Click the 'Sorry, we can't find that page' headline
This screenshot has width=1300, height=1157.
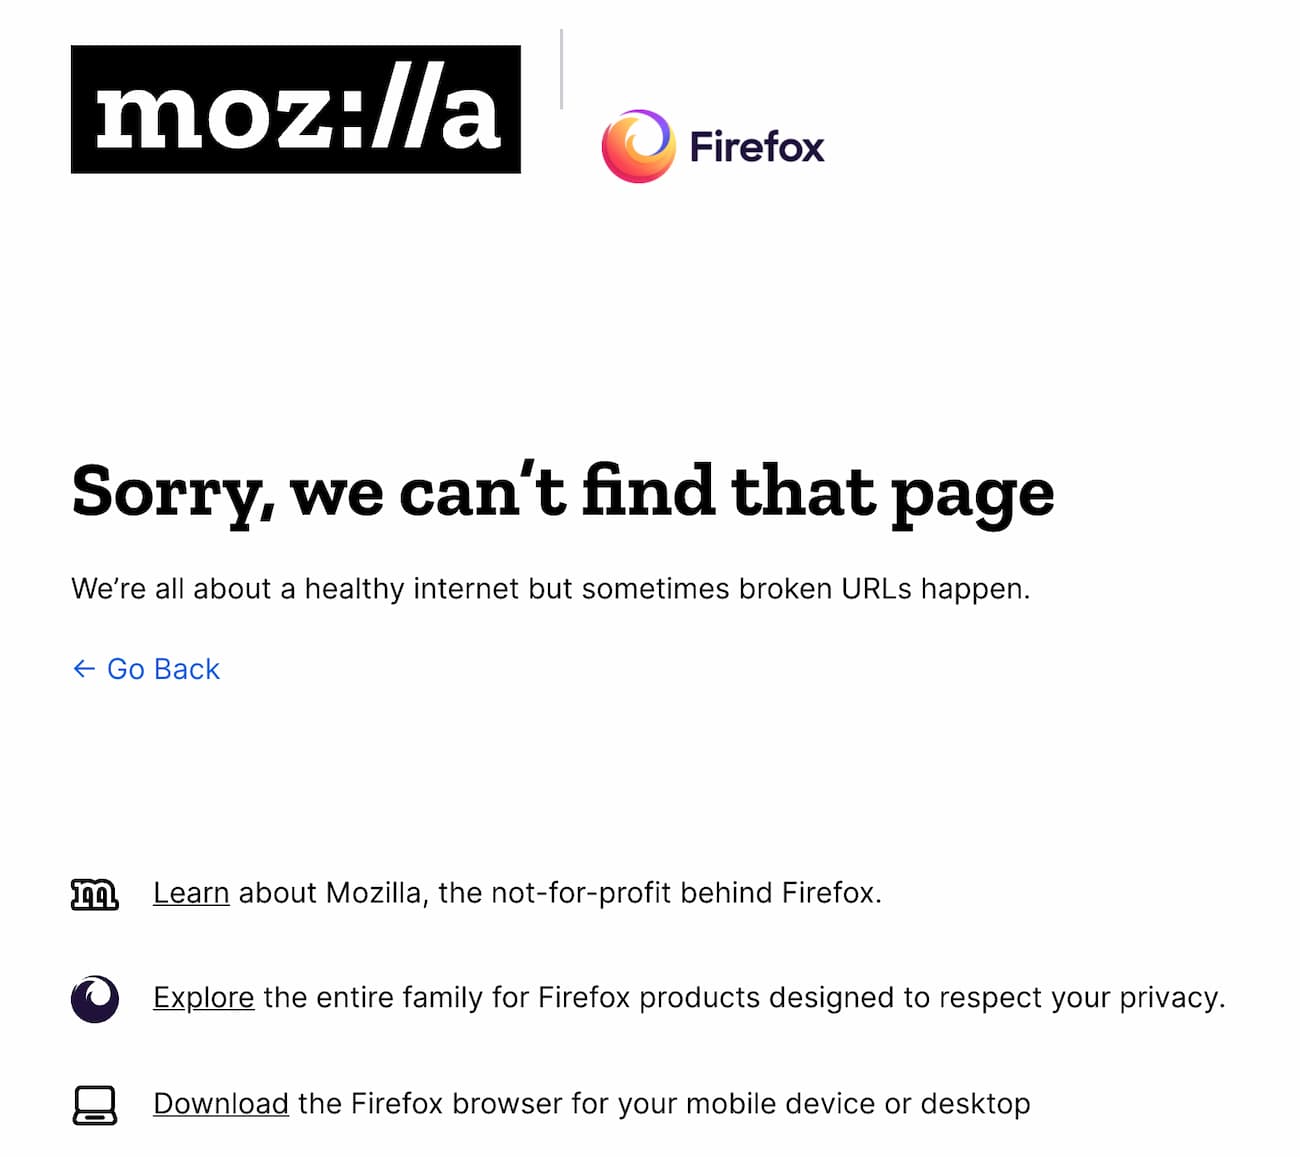pyautogui.click(x=562, y=490)
